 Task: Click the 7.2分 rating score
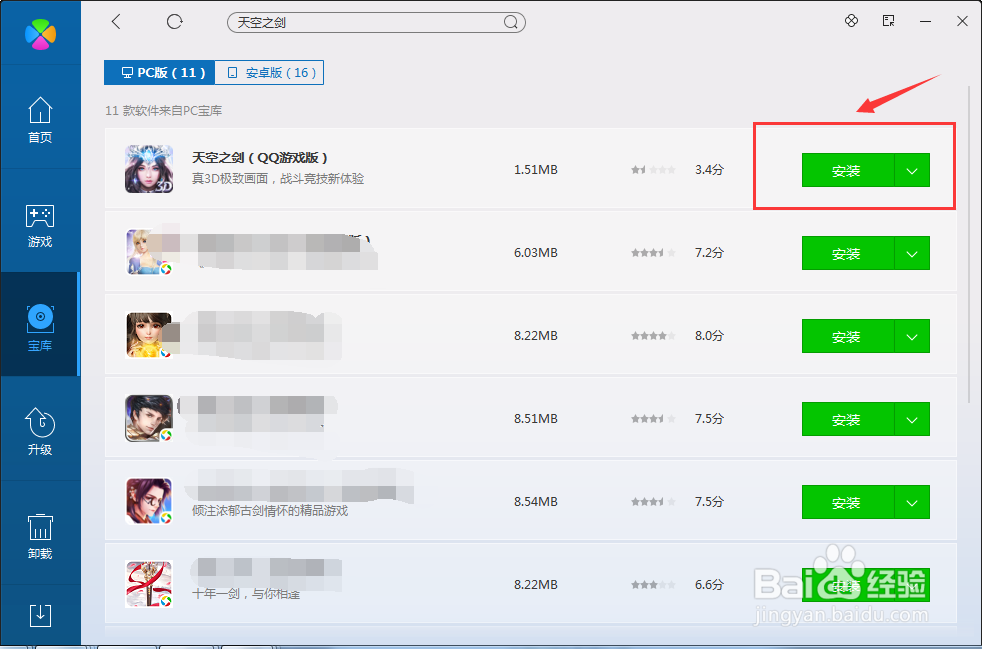tap(709, 252)
